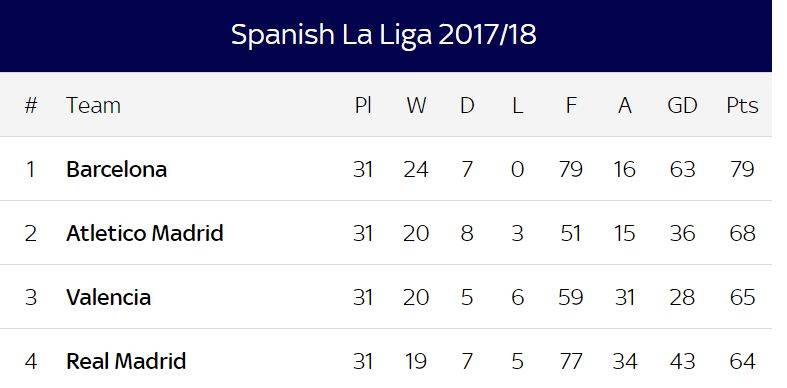This screenshot has width=787, height=388.
Task: Click Valencia's goal difference of 28
Action: click(682, 297)
